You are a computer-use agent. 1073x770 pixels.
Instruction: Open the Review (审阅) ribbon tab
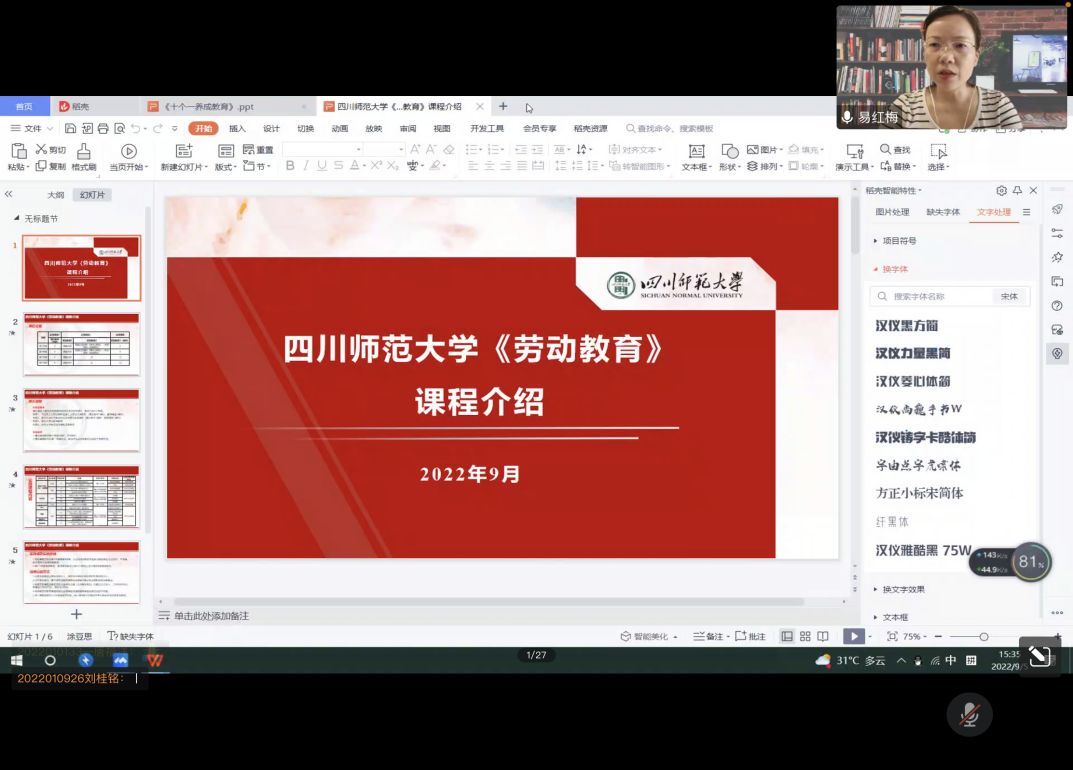click(408, 128)
